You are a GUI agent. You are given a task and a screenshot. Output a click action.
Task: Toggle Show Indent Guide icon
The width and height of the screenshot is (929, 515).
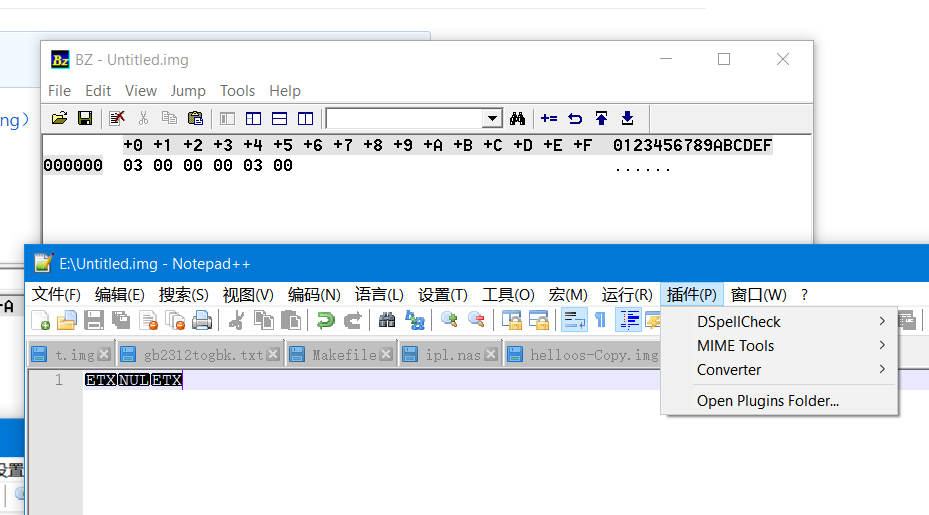click(x=629, y=321)
